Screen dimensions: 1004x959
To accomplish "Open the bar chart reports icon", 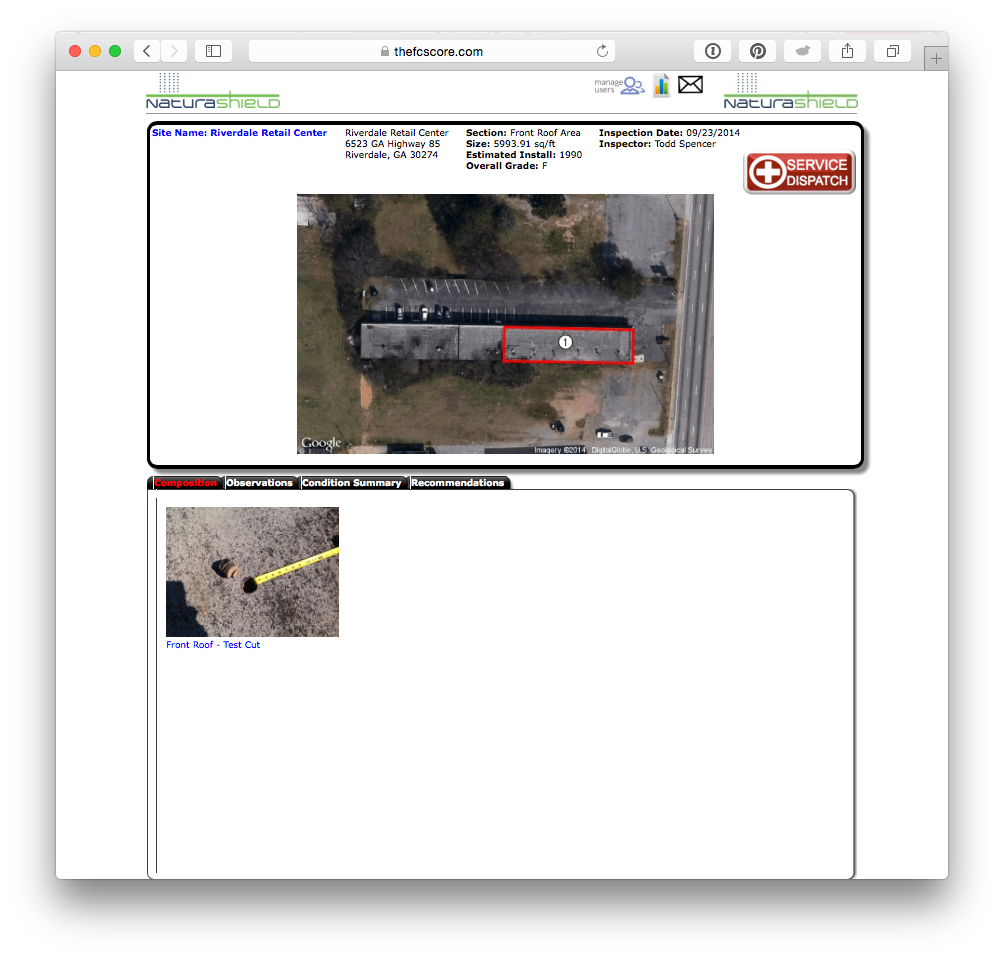I will tap(661, 86).
